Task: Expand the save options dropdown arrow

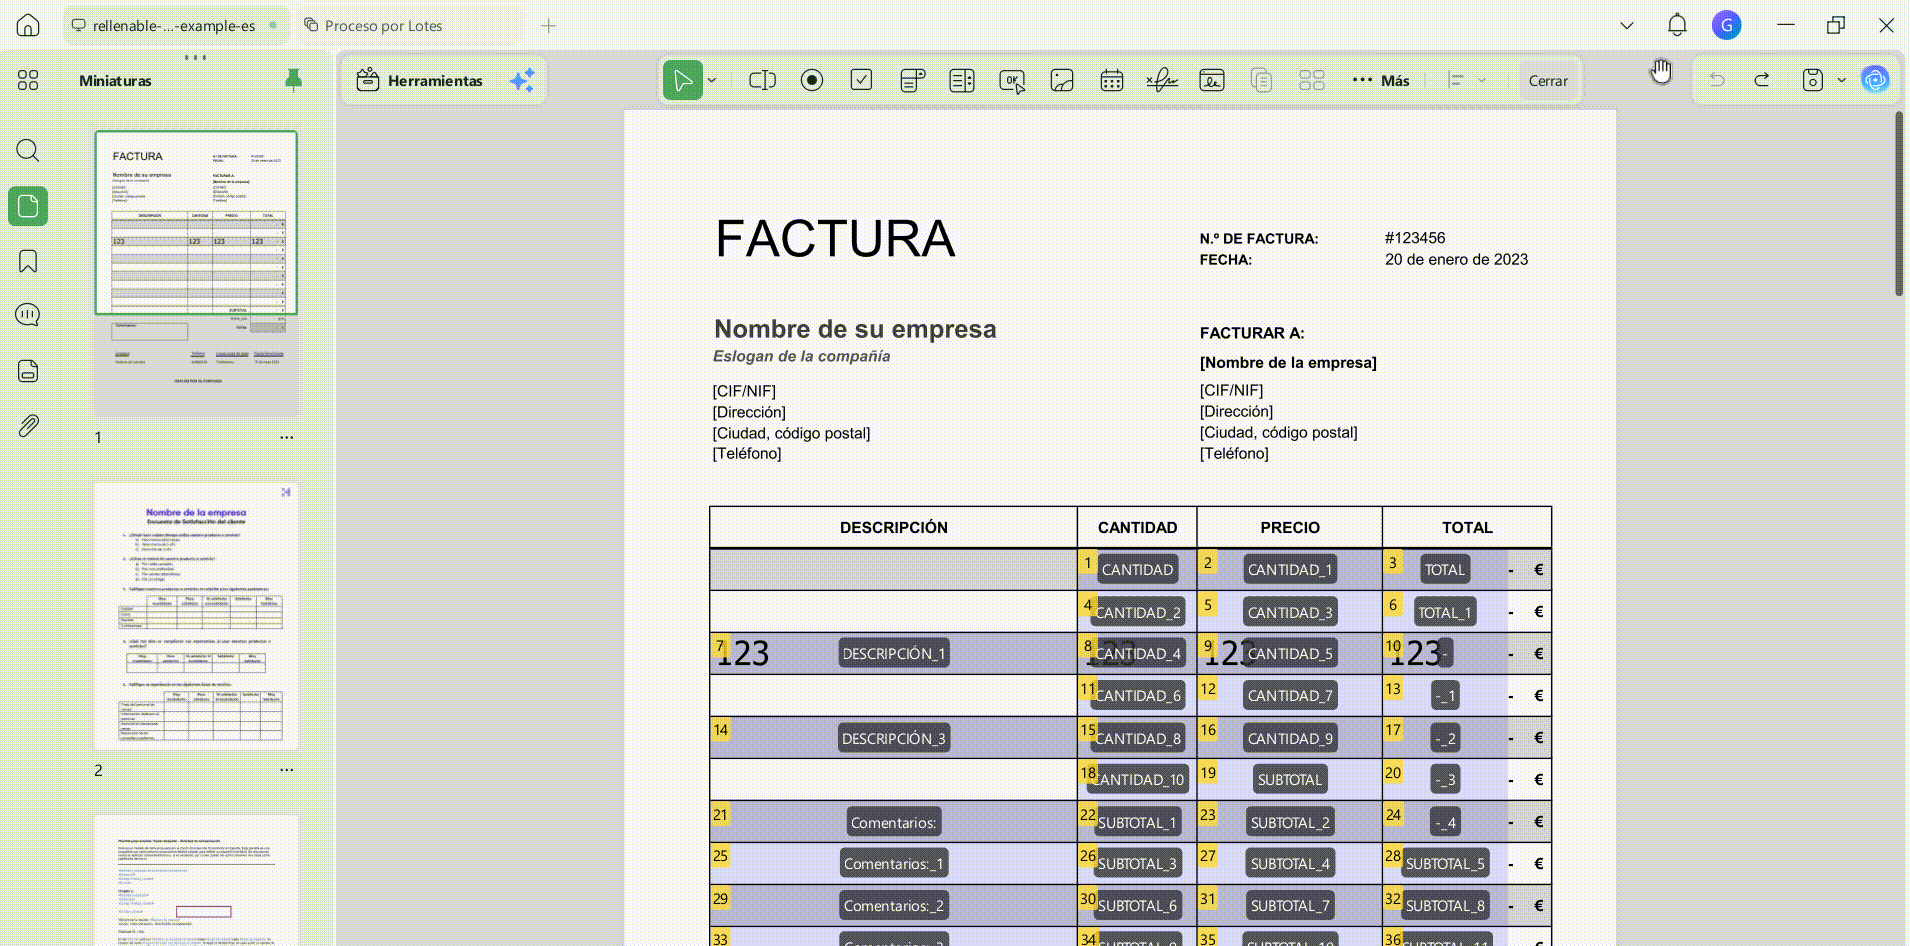Action: (x=1841, y=80)
